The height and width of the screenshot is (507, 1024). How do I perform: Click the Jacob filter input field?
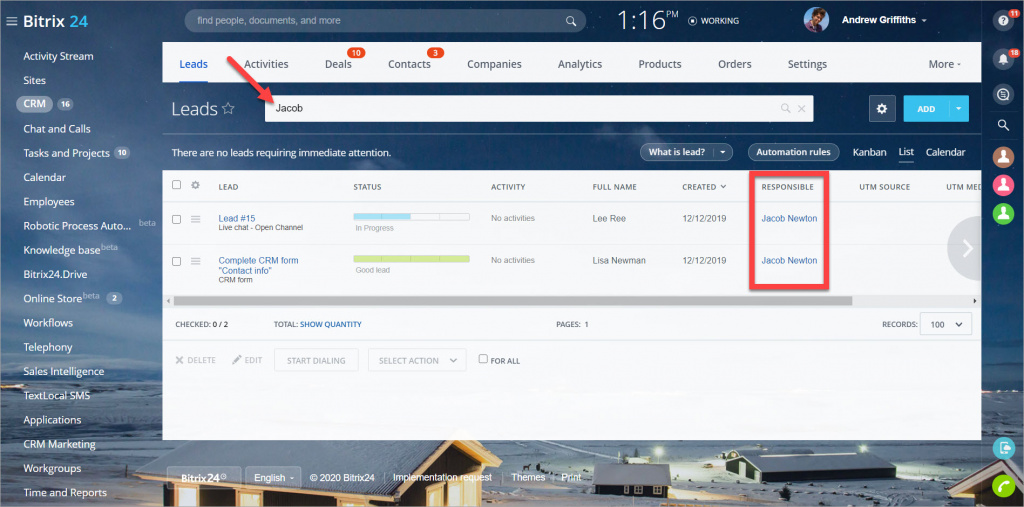pos(539,108)
